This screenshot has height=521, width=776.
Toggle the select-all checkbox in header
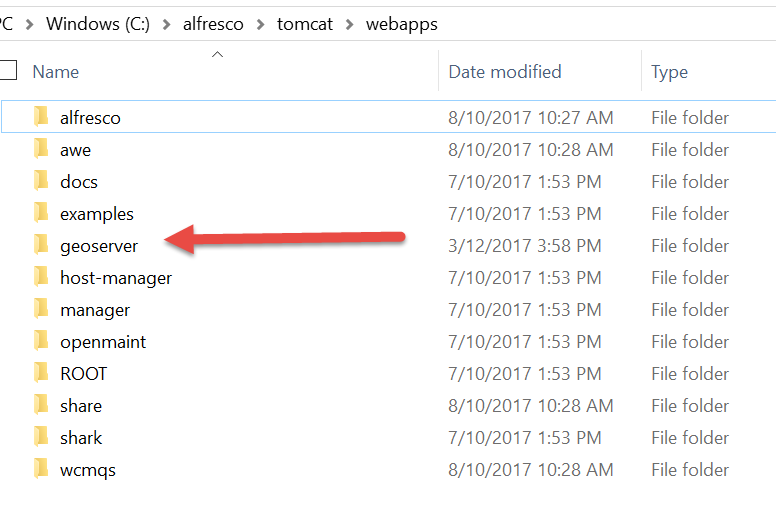pos(8,70)
